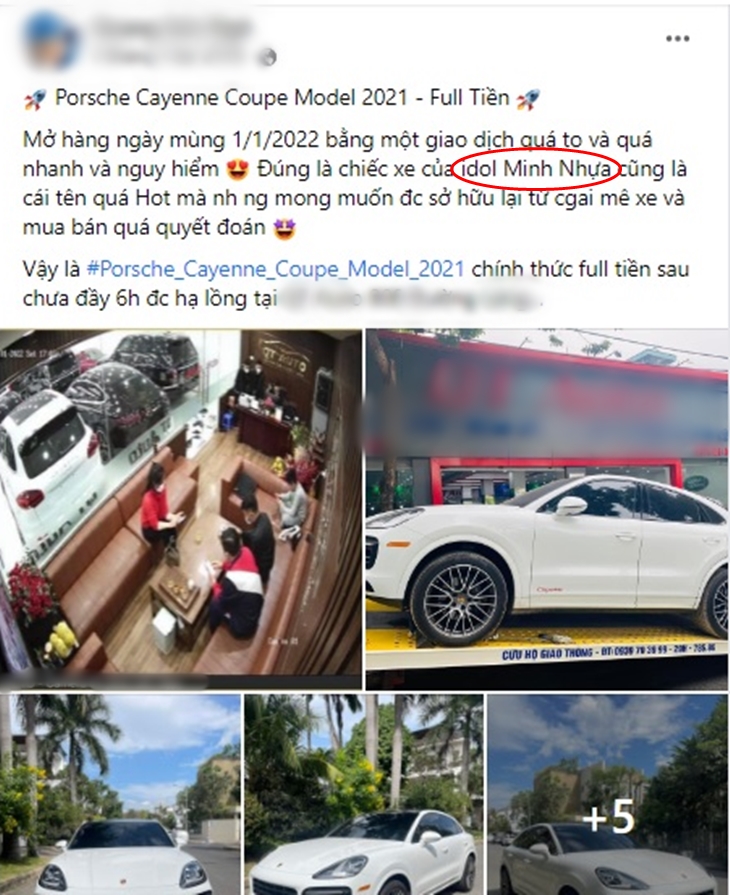This screenshot has height=895, width=730.
Task: Open the front view white Porsche photo
Action: pyautogui.click(x=120, y=795)
